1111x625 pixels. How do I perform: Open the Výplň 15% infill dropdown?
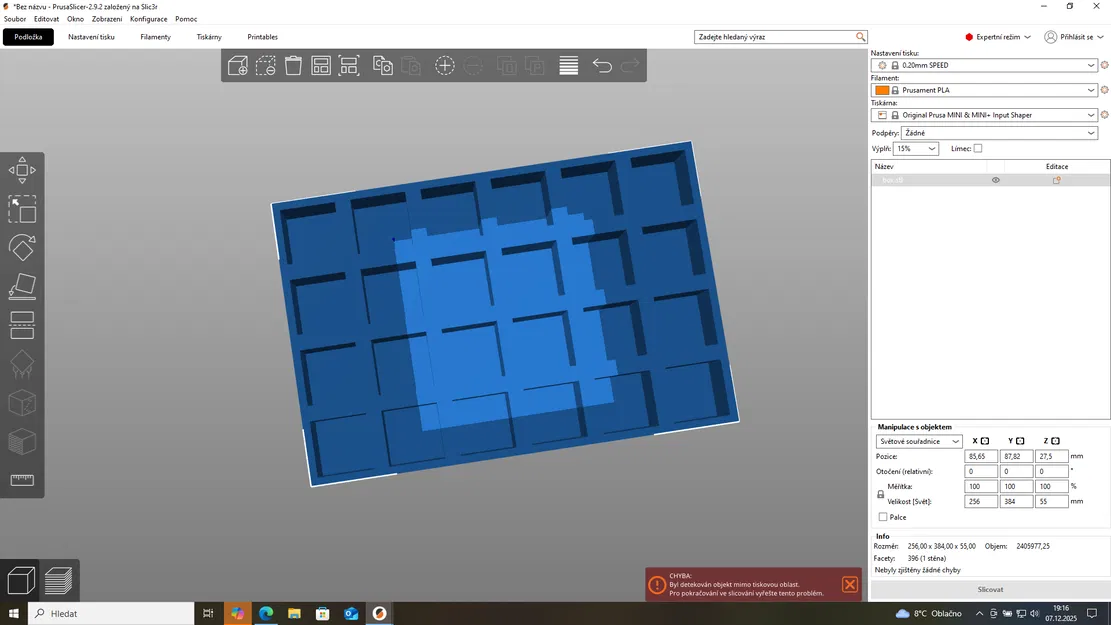tap(915, 149)
